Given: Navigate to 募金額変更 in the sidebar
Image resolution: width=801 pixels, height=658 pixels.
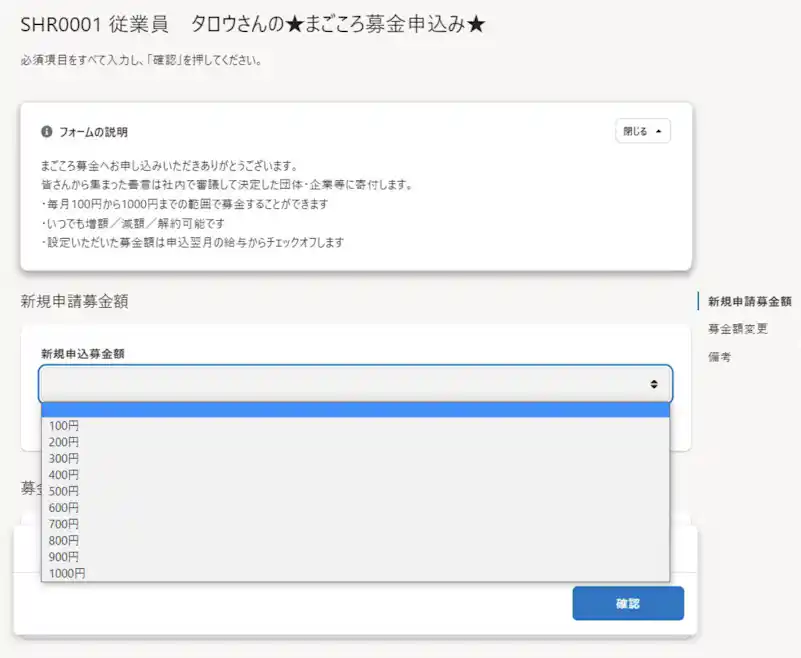Looking at the screenshot, I should coord(737,328).
